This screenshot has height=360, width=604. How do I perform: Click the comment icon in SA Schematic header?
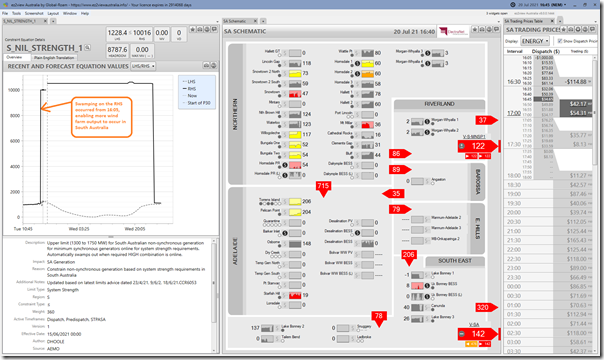(497, 29)
